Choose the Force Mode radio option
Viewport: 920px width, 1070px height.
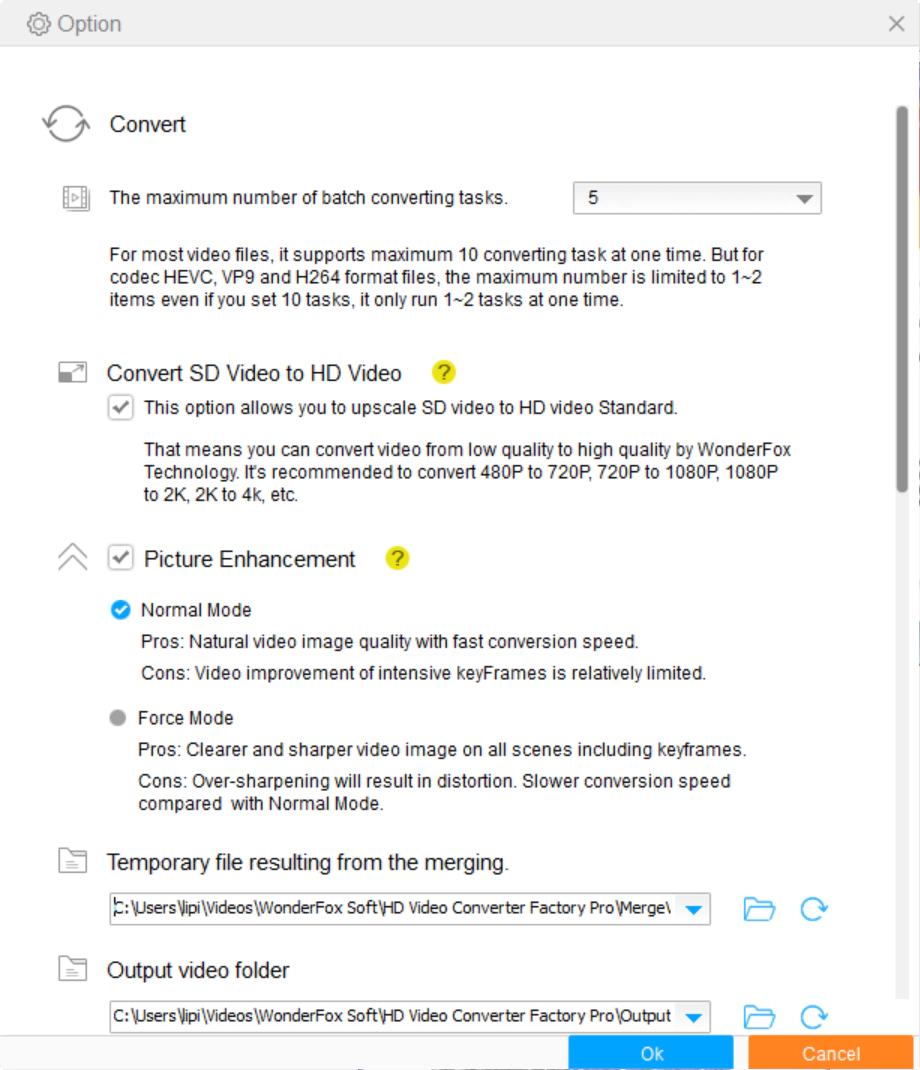pyautogui.click(x=118, y=718)
